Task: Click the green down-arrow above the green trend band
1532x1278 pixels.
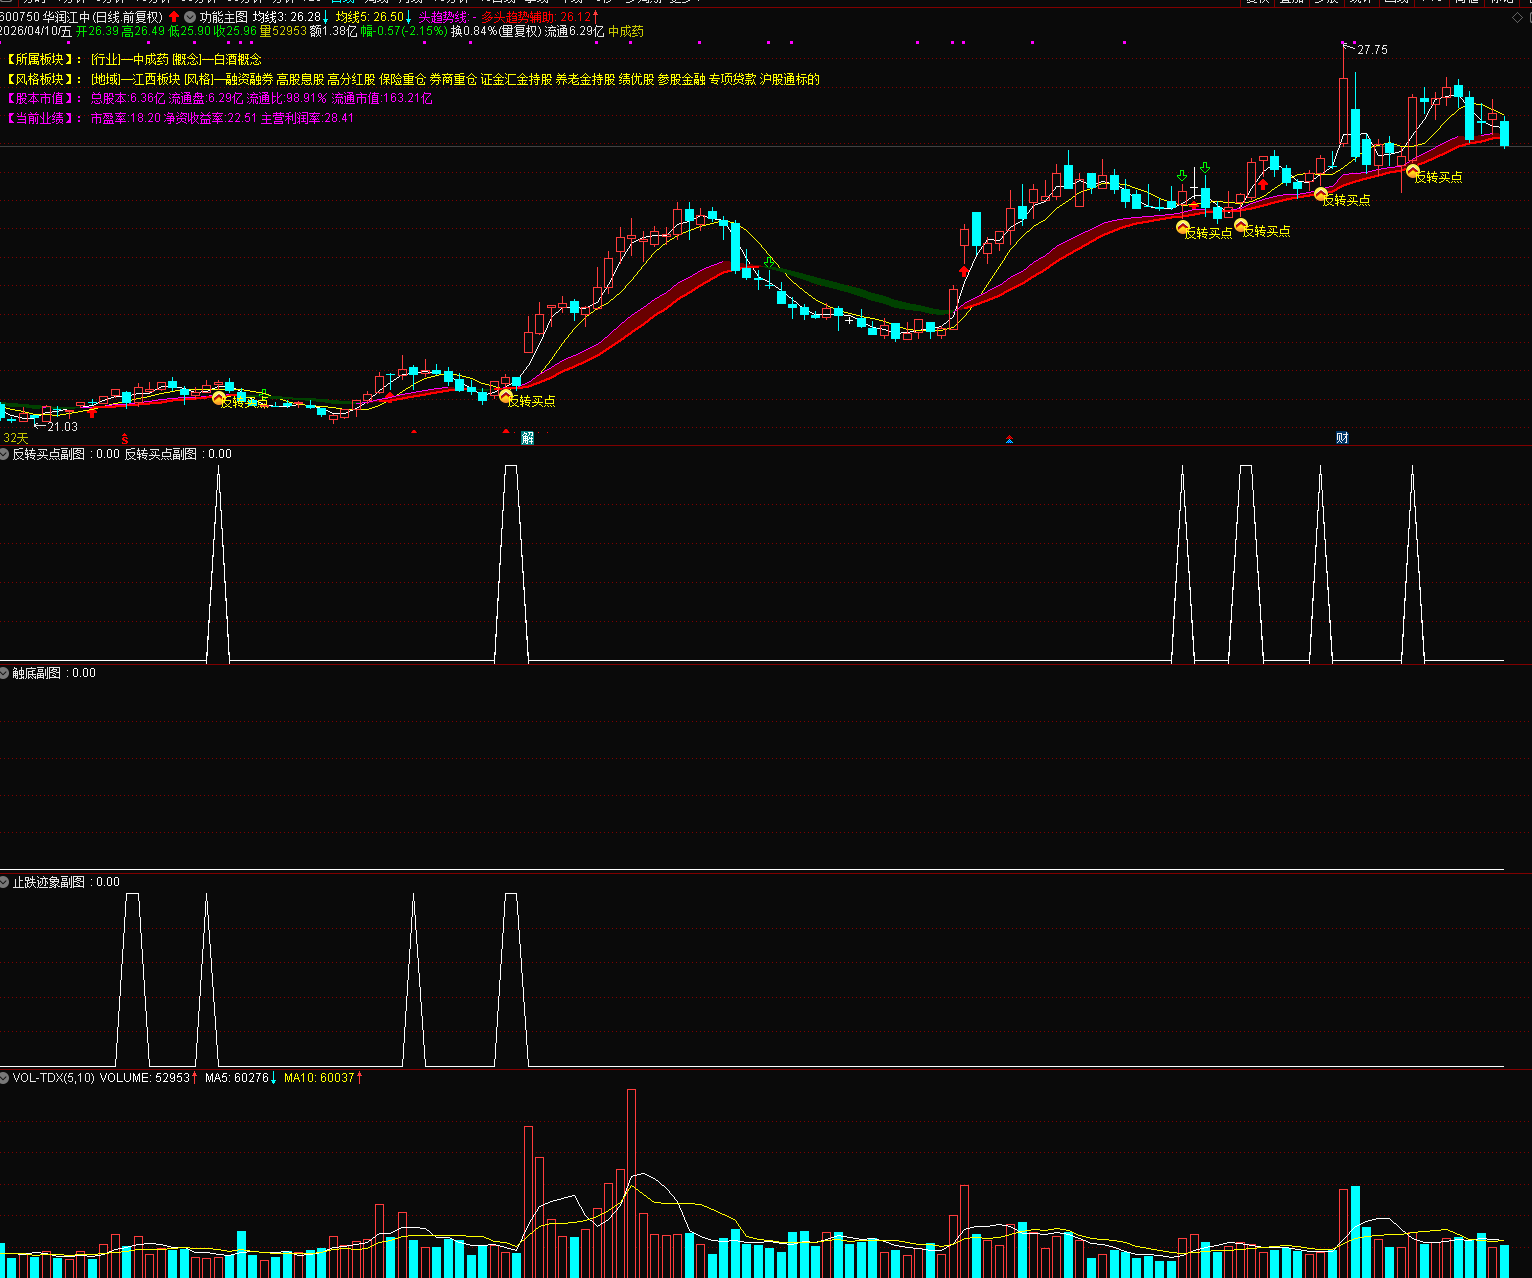Action: pyautogui.click(x=770, y=263)
